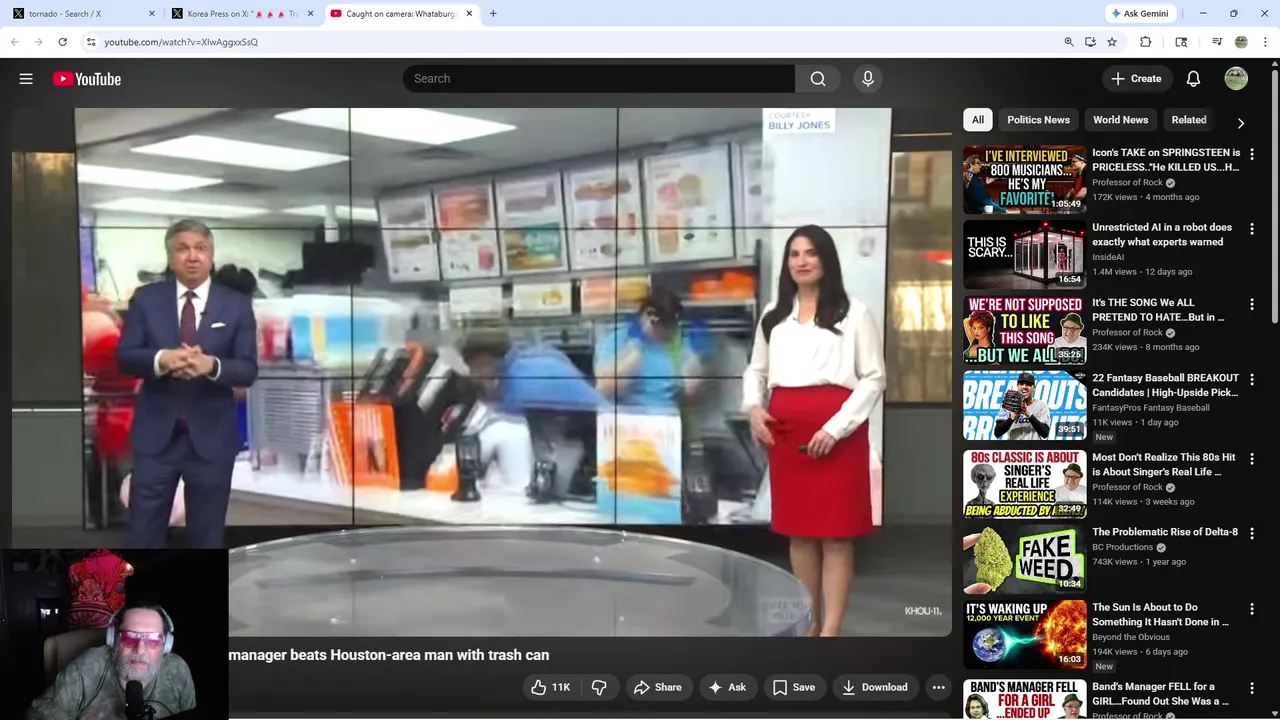Viewport: 1280px width, 720px height.
Task: Open options for Unrestricted AI robot video
Action: (x=1251, y=229)
